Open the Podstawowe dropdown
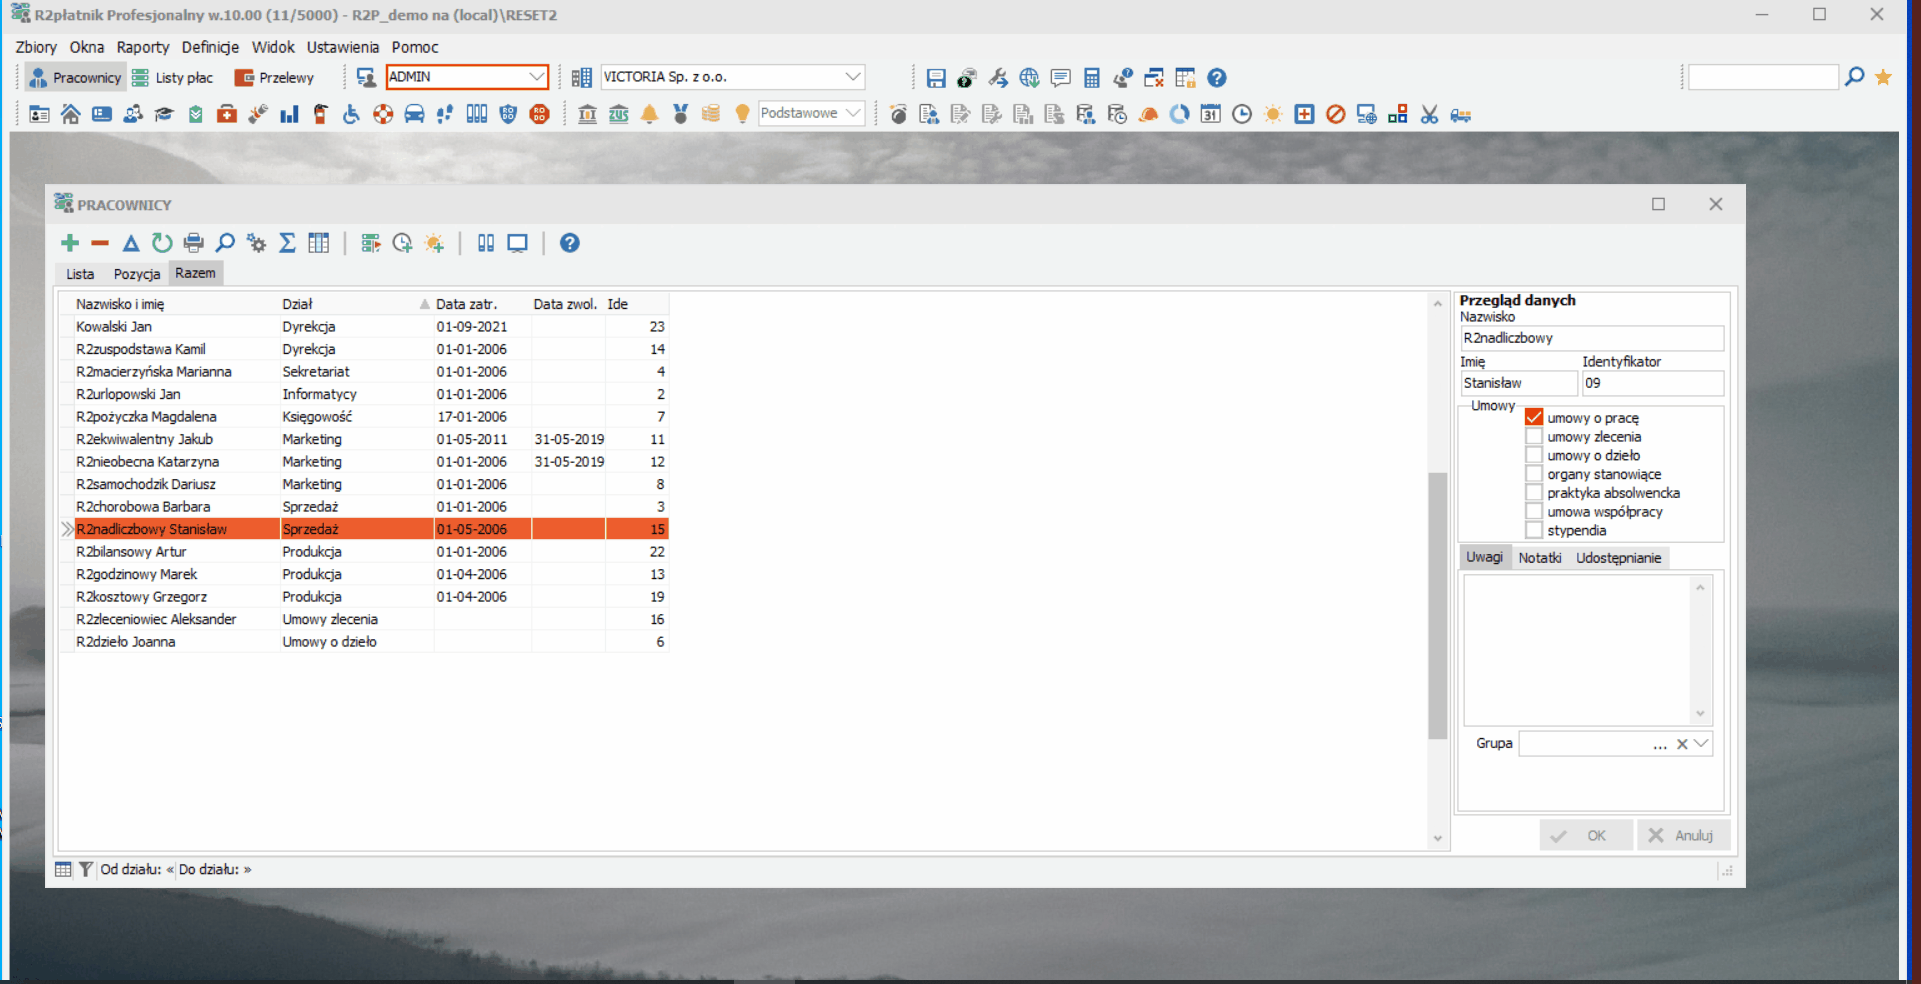The height and width of the screenshot is (984, 1921). 853,113
